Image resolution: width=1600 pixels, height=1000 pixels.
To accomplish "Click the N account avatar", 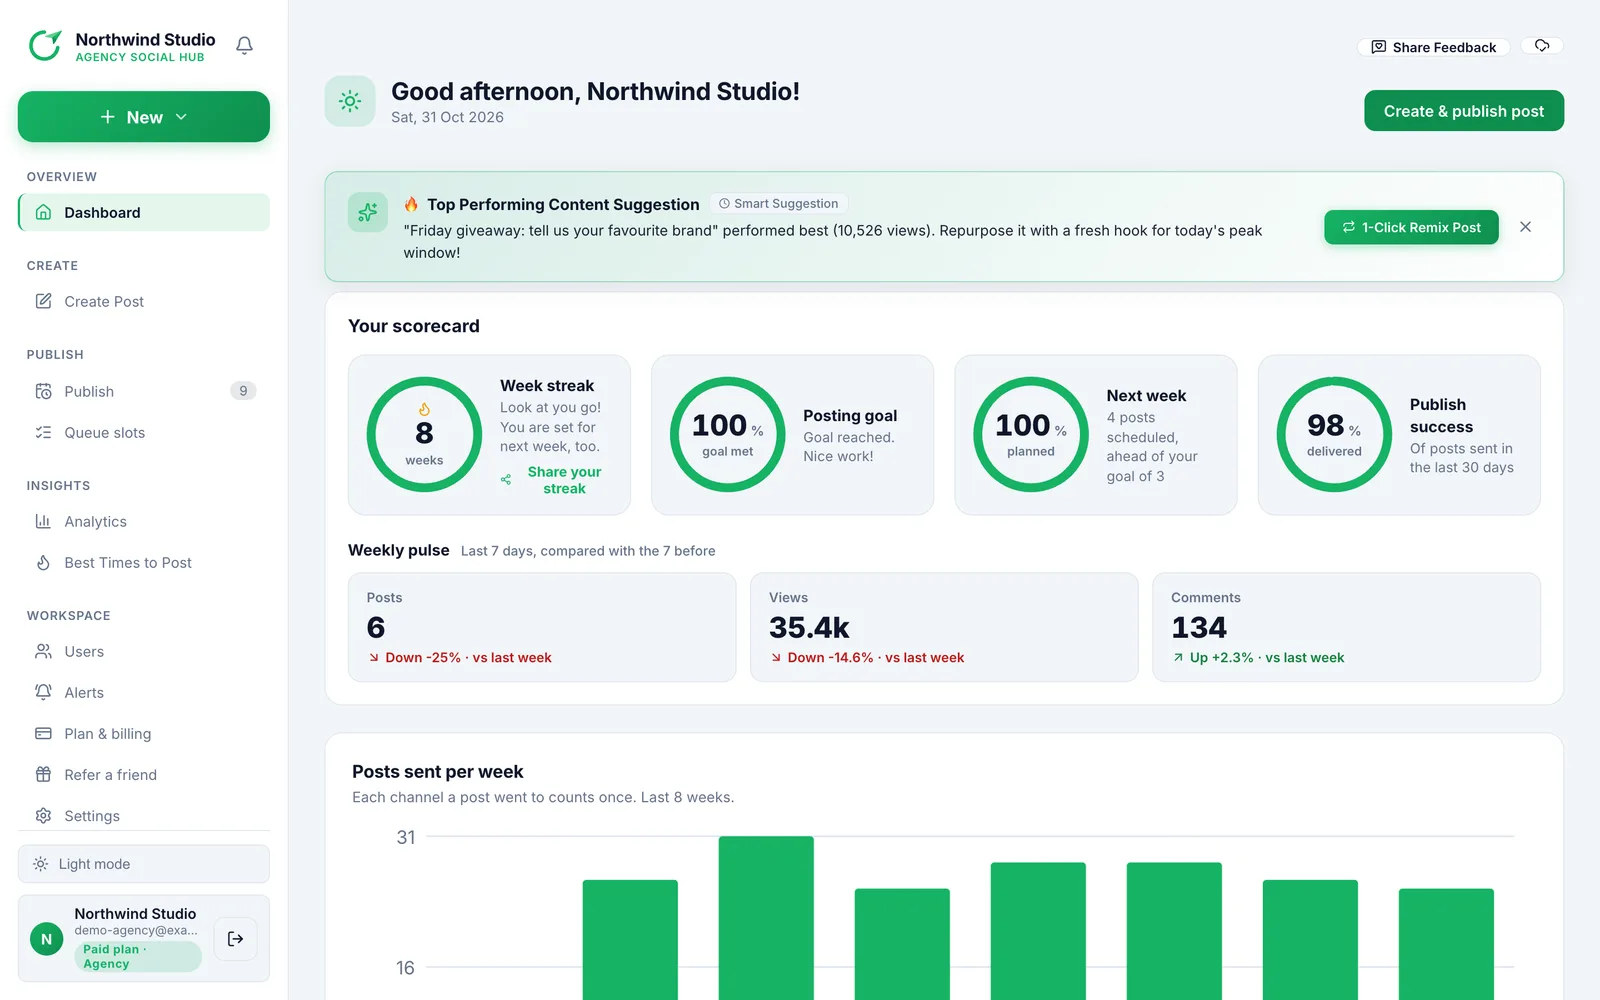I will point(46,939).
